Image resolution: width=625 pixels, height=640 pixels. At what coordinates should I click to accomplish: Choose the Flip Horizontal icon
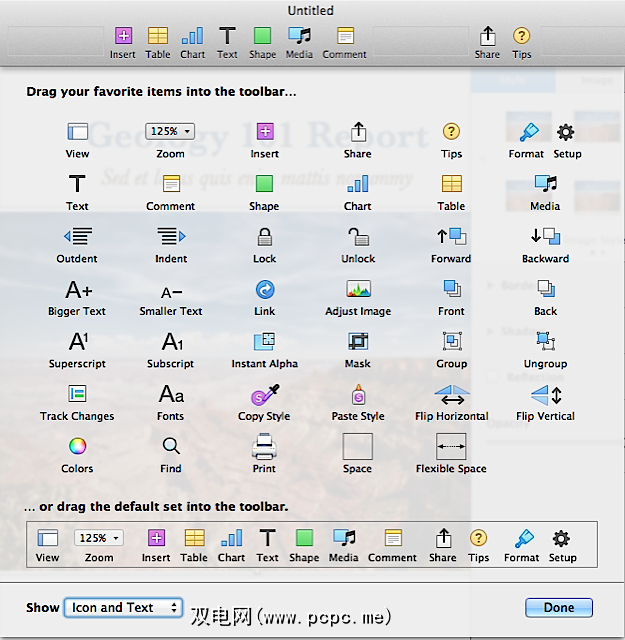pos(451,395)
